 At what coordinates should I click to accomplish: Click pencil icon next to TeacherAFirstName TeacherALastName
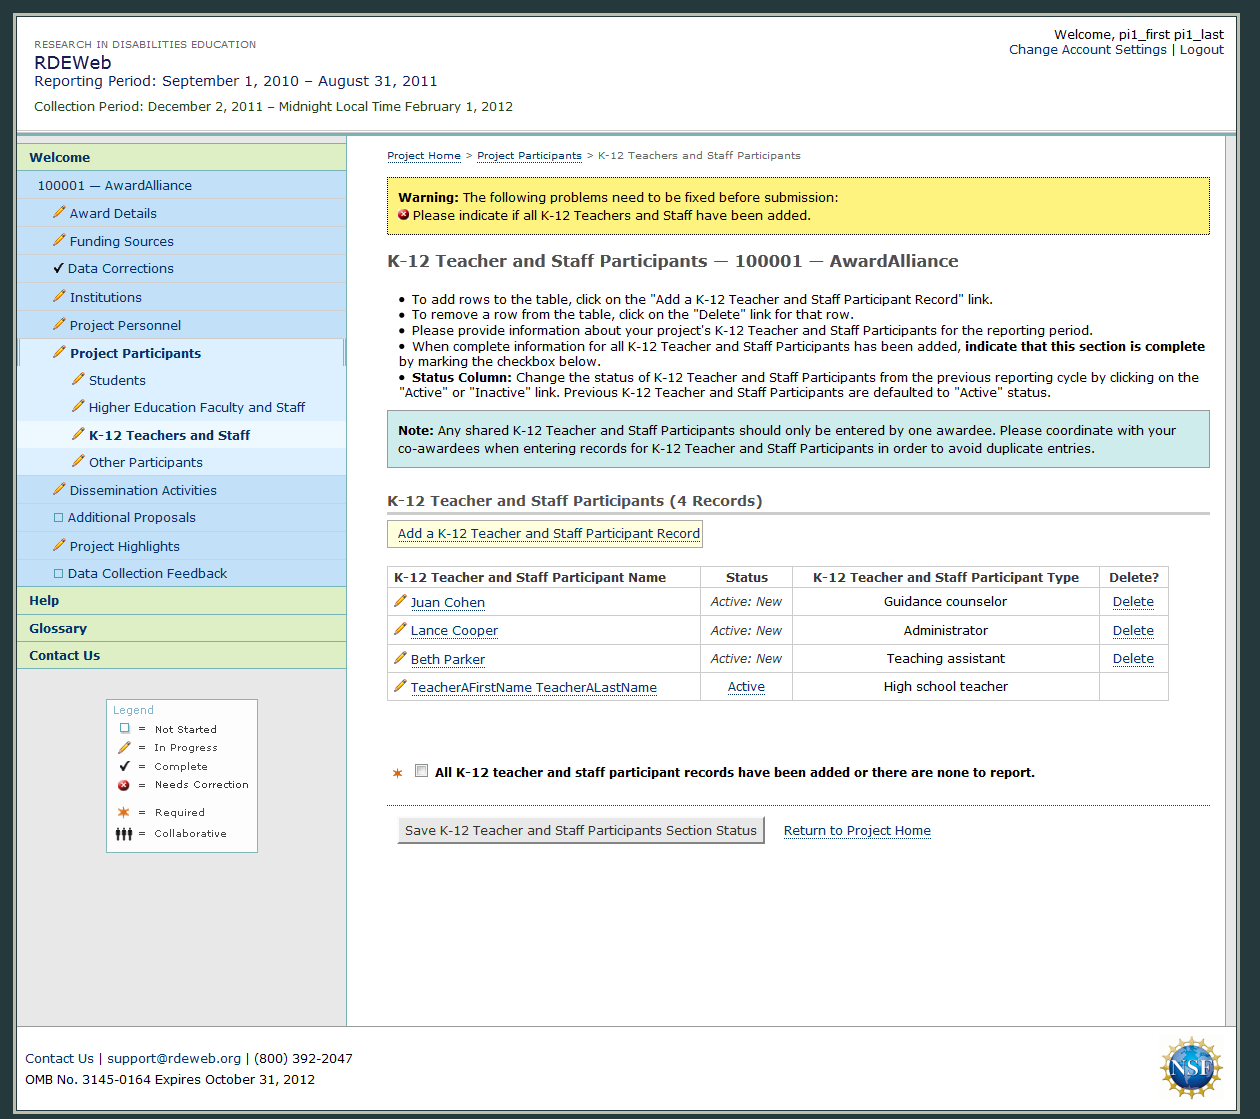(x=400, y=686)
